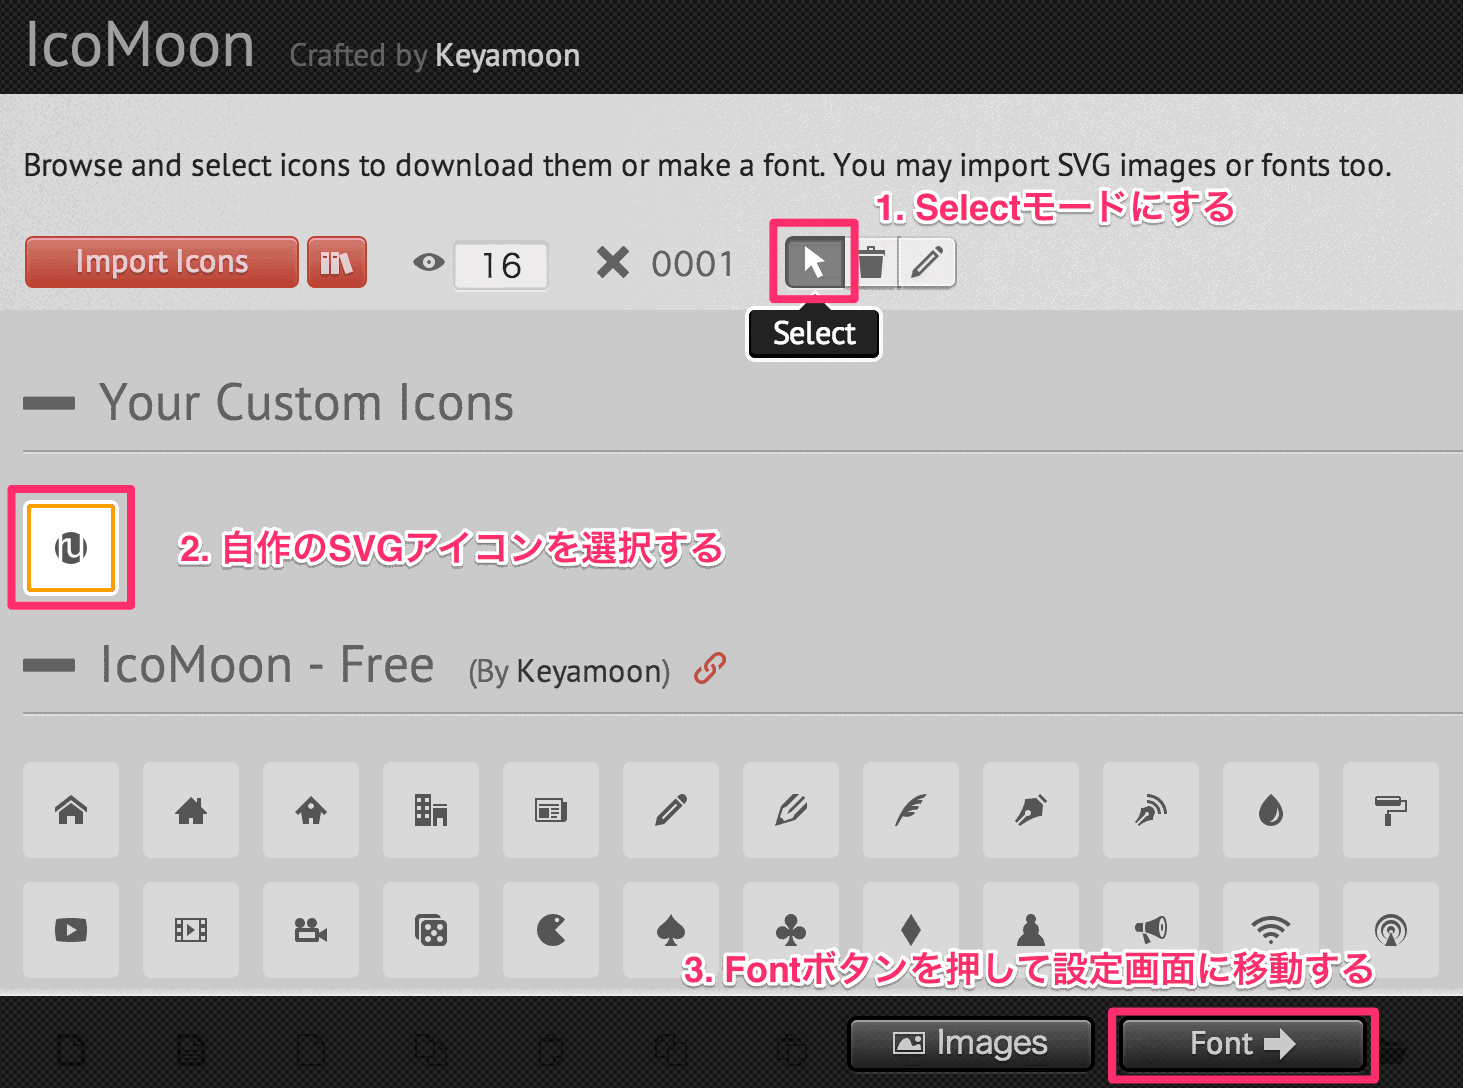This screenshot has height=1088, width=1463.
Task: Open the Images tab at bottom
Action: (970, 1044)
